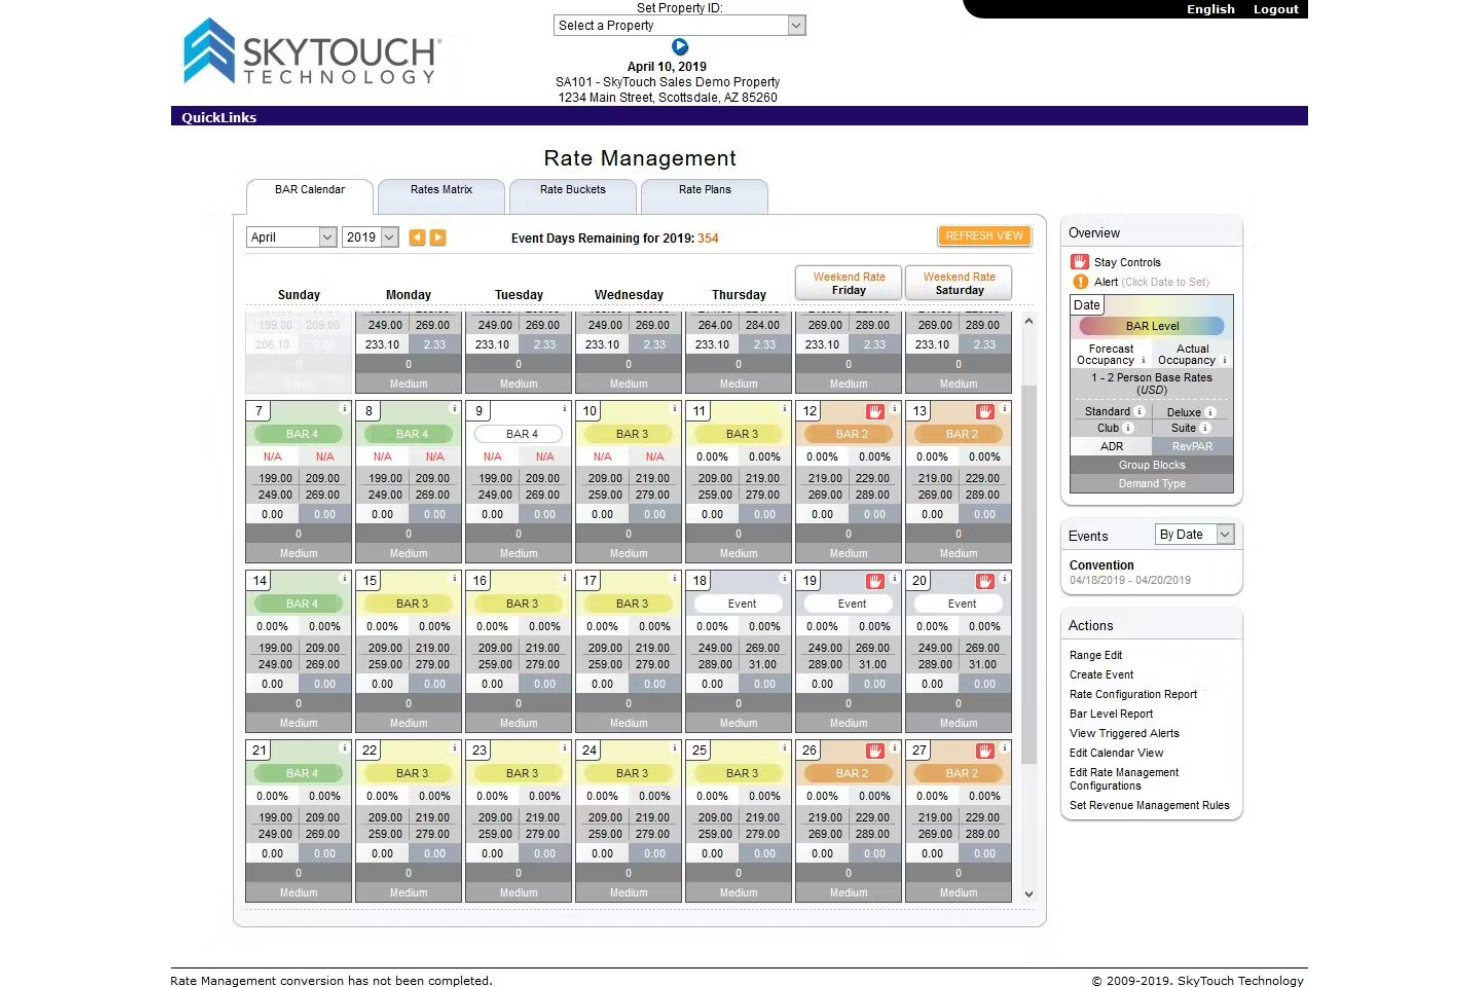Open the Bar Level Report
The image size is (1480, 987).
(x=1111, y=714)
